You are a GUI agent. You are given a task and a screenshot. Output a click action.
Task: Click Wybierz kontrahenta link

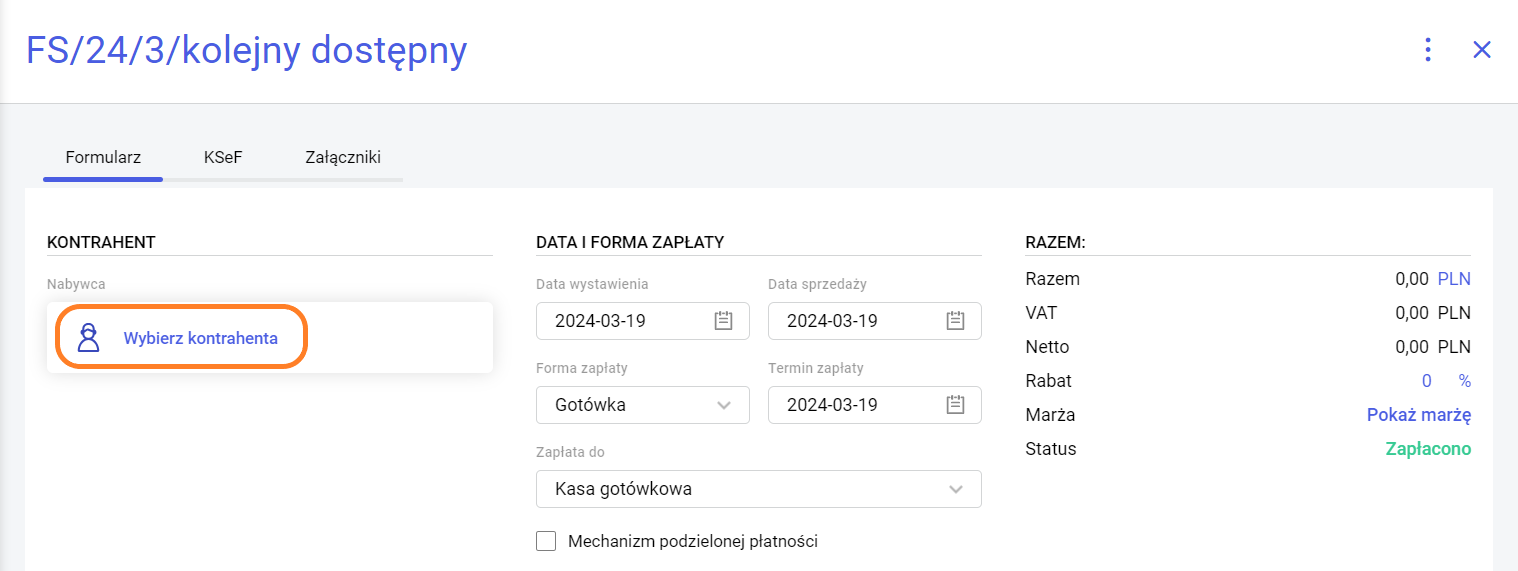click(x=200, y=338)
